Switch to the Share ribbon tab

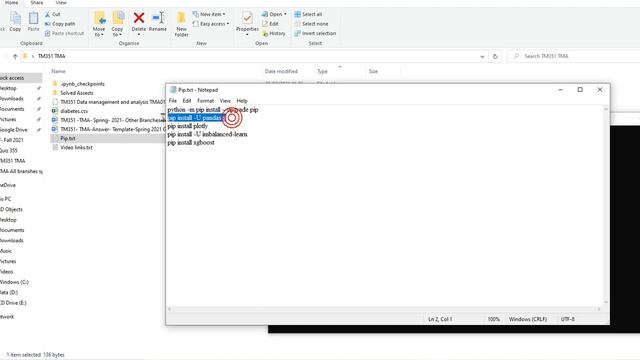(x=36, y=2)
